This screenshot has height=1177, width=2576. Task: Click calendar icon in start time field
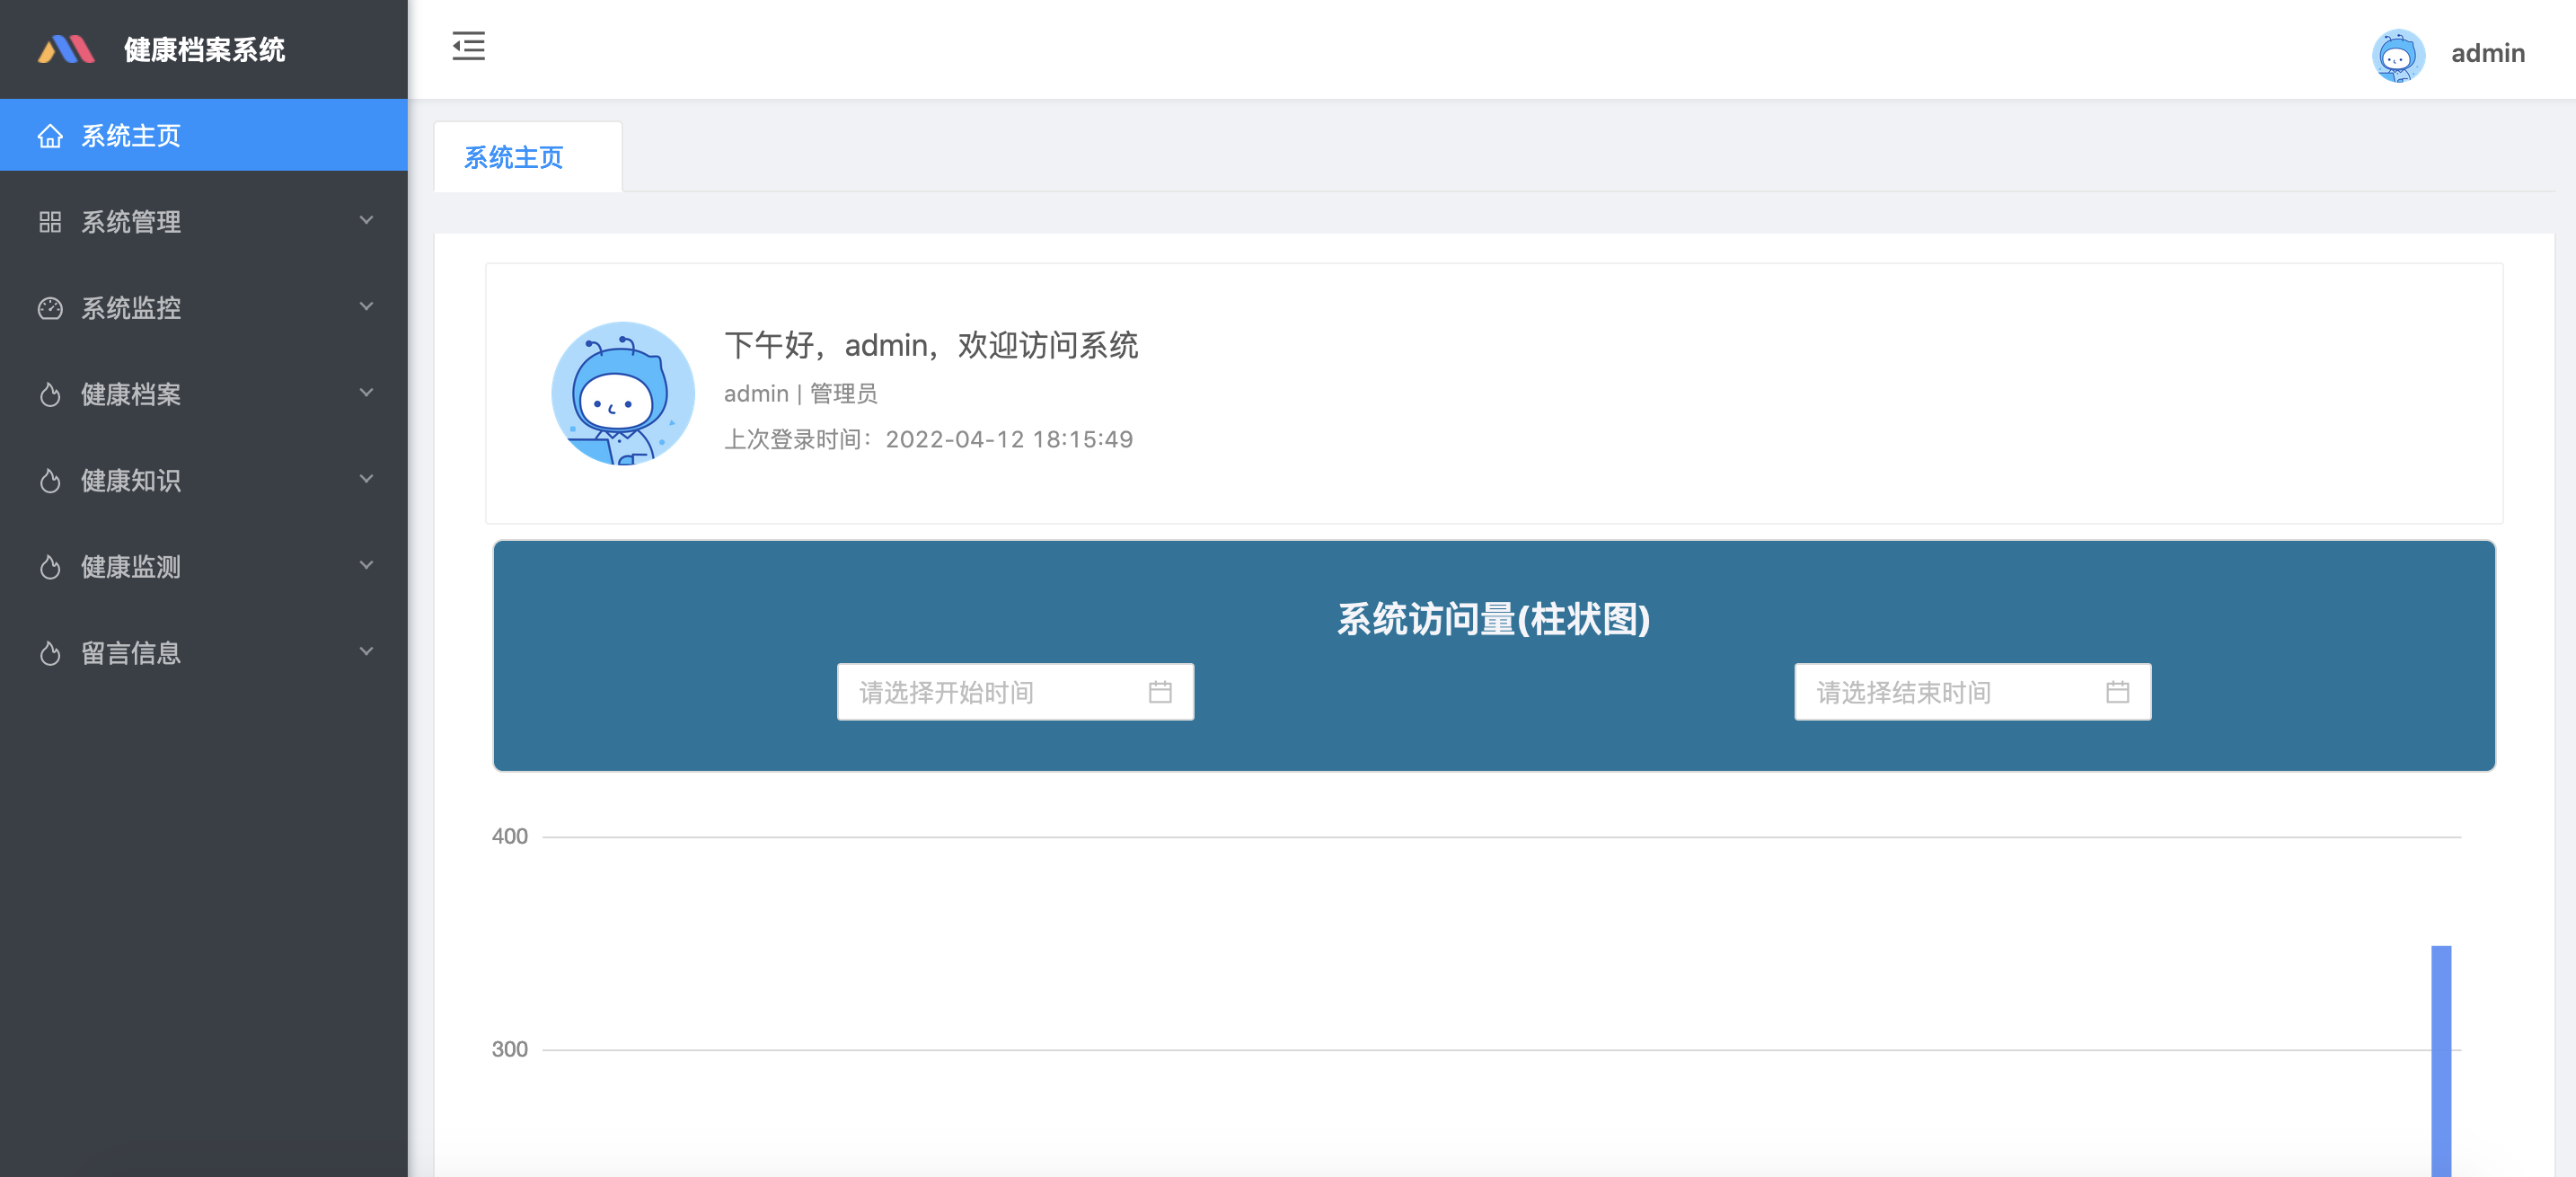tap(1160, 692)
